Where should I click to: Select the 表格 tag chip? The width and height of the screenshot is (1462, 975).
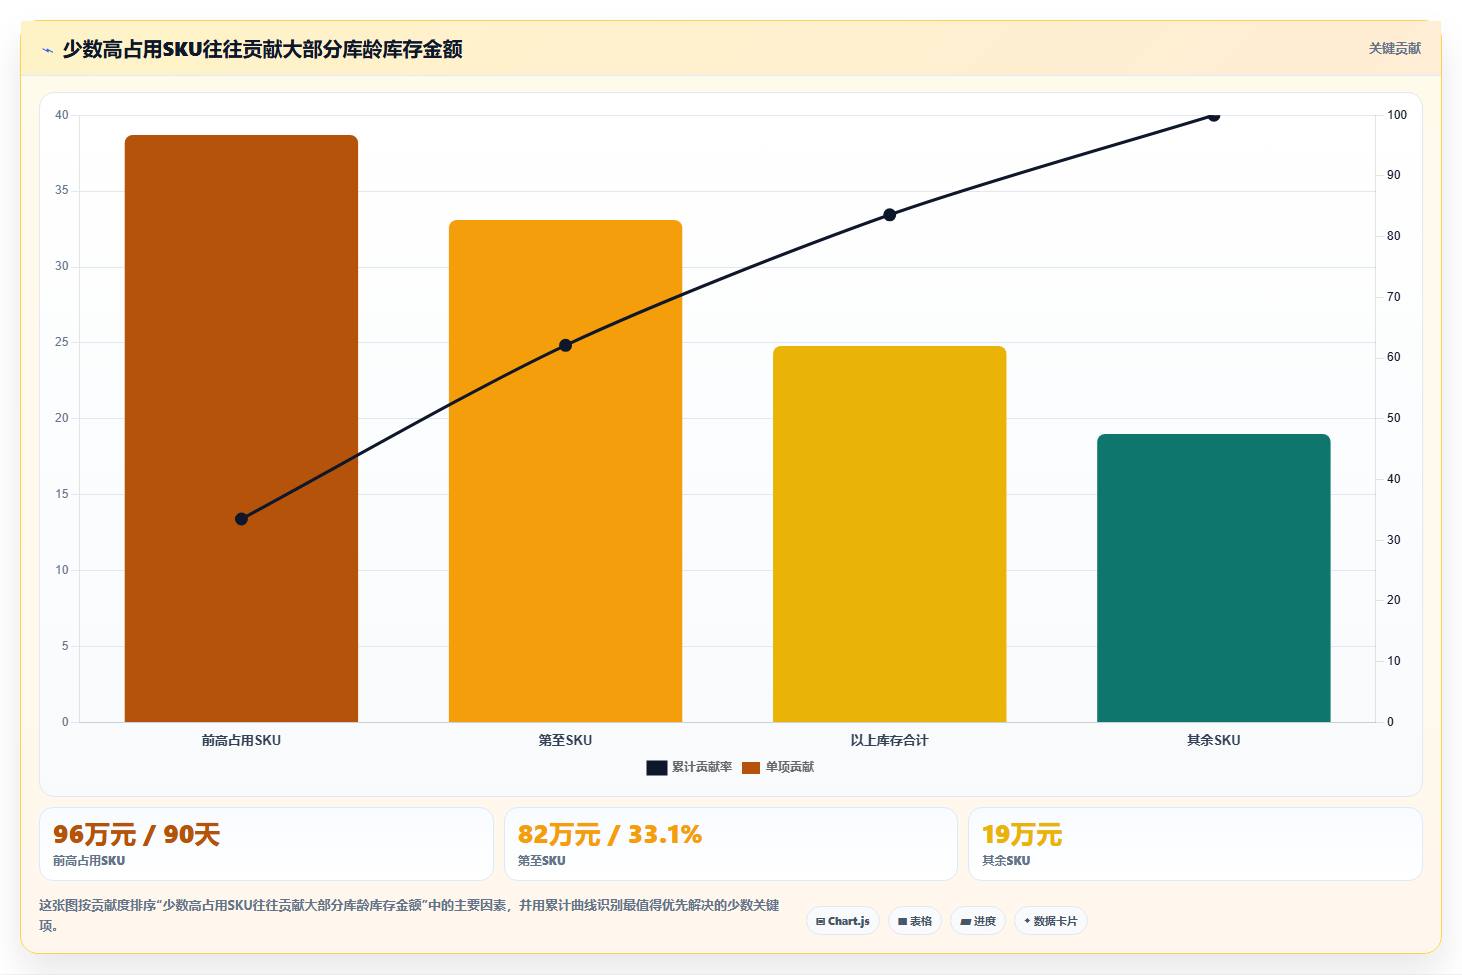pos(915,921)
